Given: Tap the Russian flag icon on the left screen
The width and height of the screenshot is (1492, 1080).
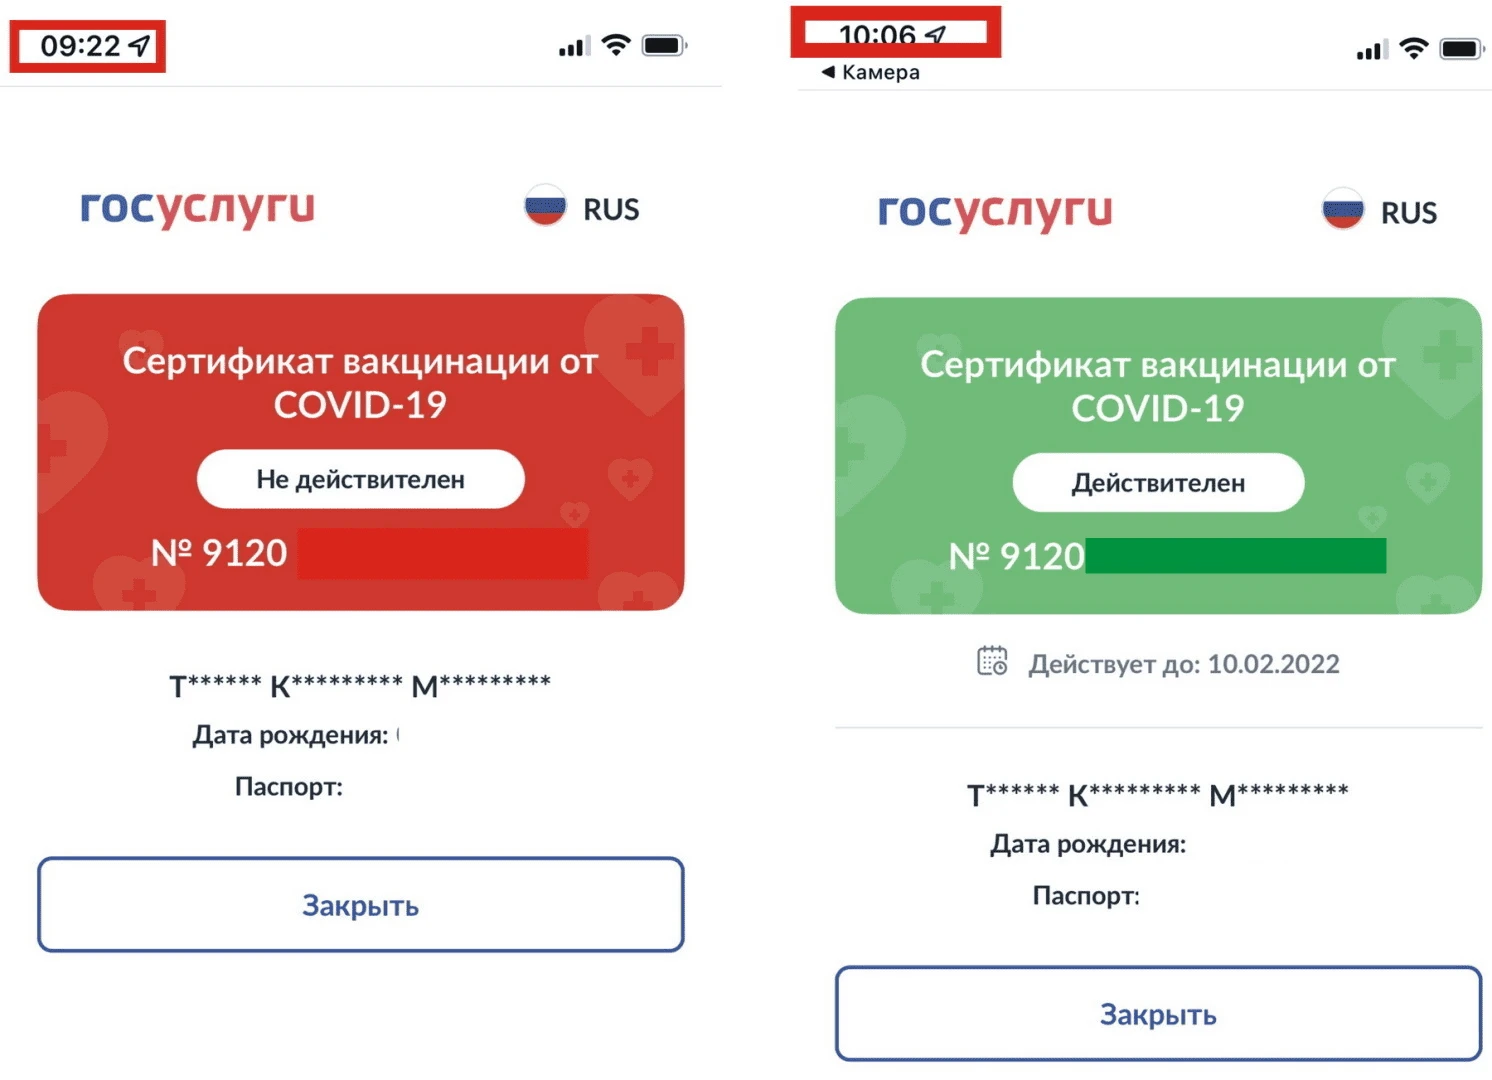Looking at the screenshot, I should click(543, 207).
